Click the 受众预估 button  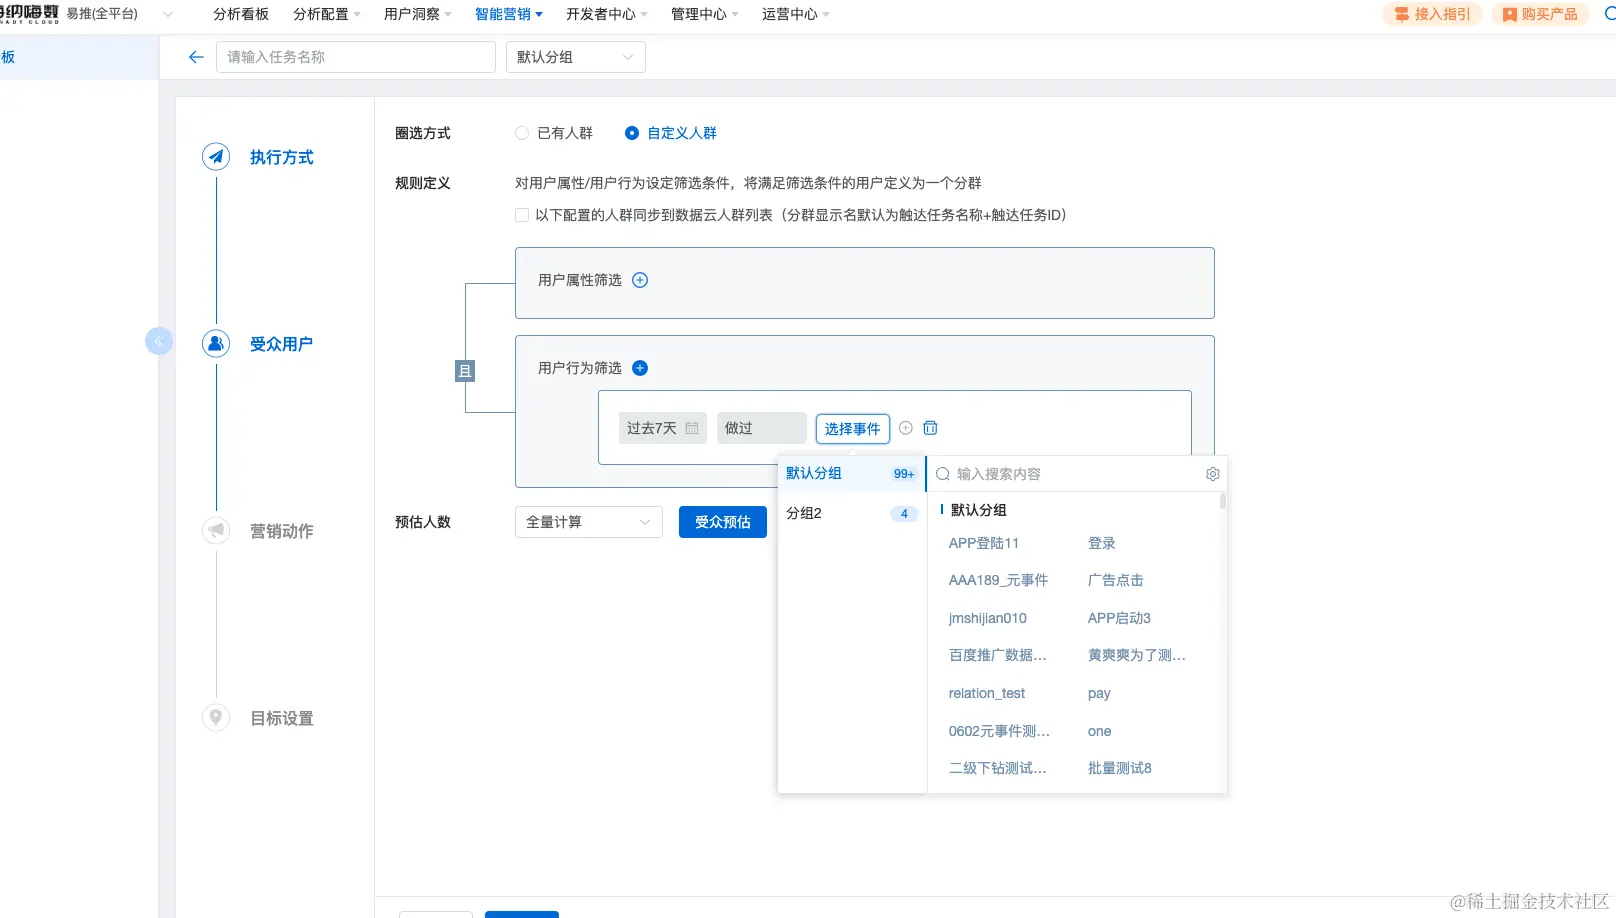[x=723, y=522]
